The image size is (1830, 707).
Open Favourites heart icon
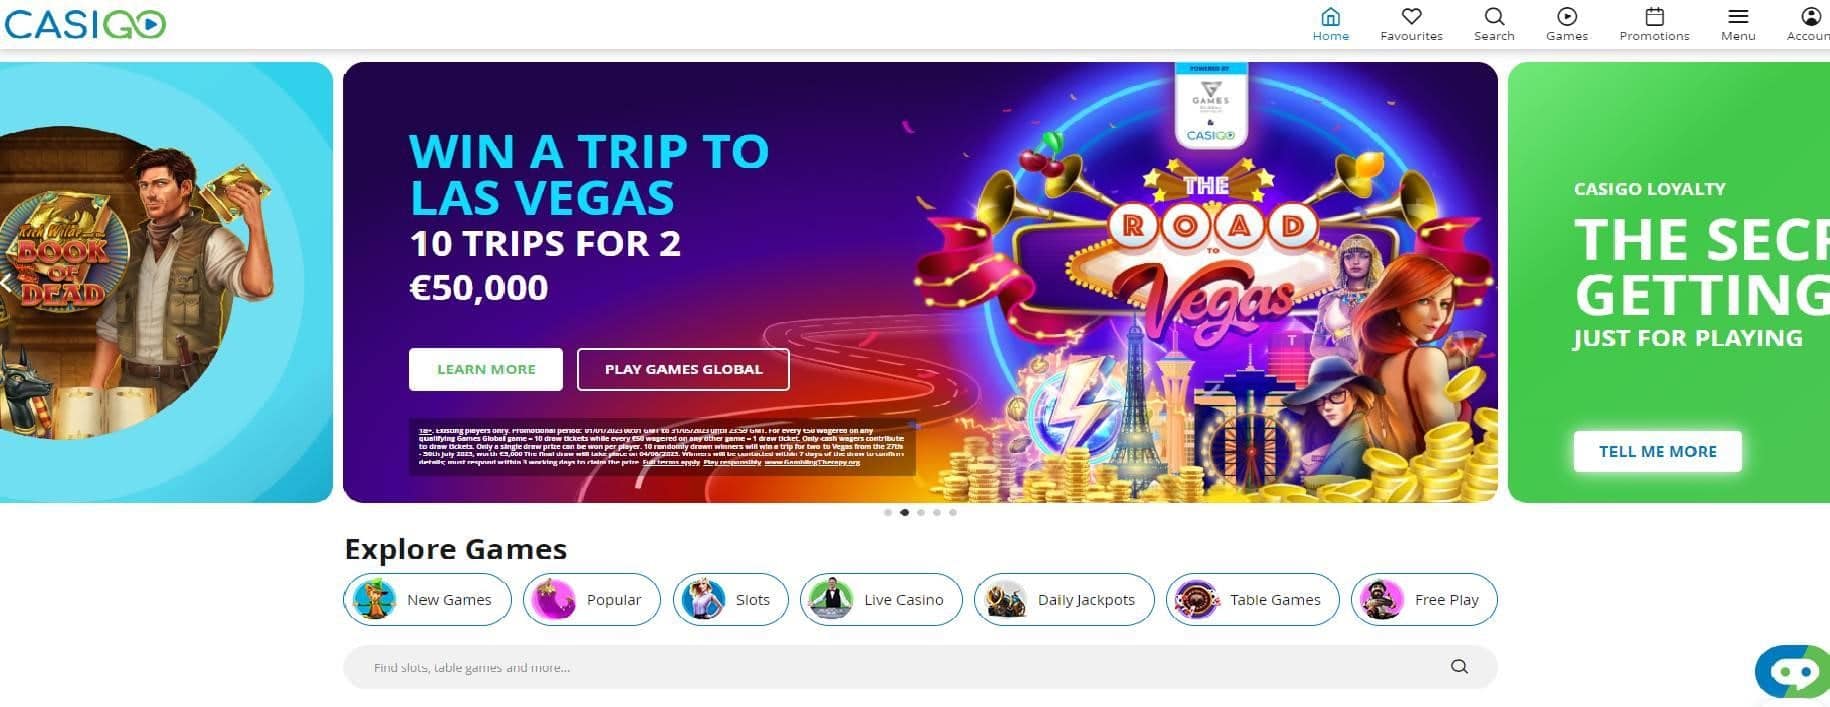coord(1411,17)
